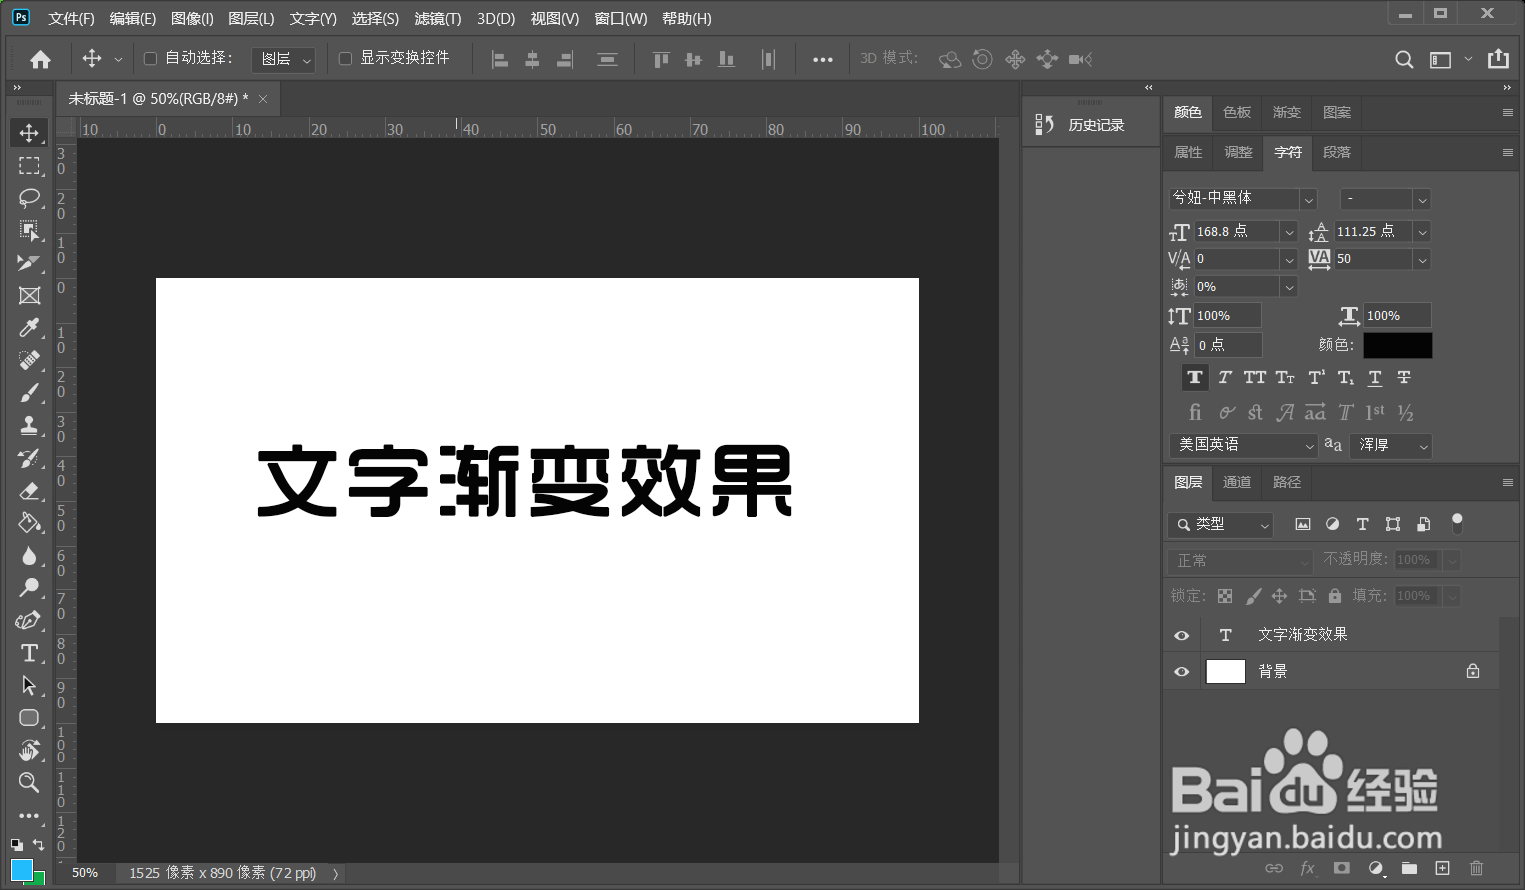1525x890 pixels.
Task: Switch to the 路径 tab
Action: tap(1287, 482)
